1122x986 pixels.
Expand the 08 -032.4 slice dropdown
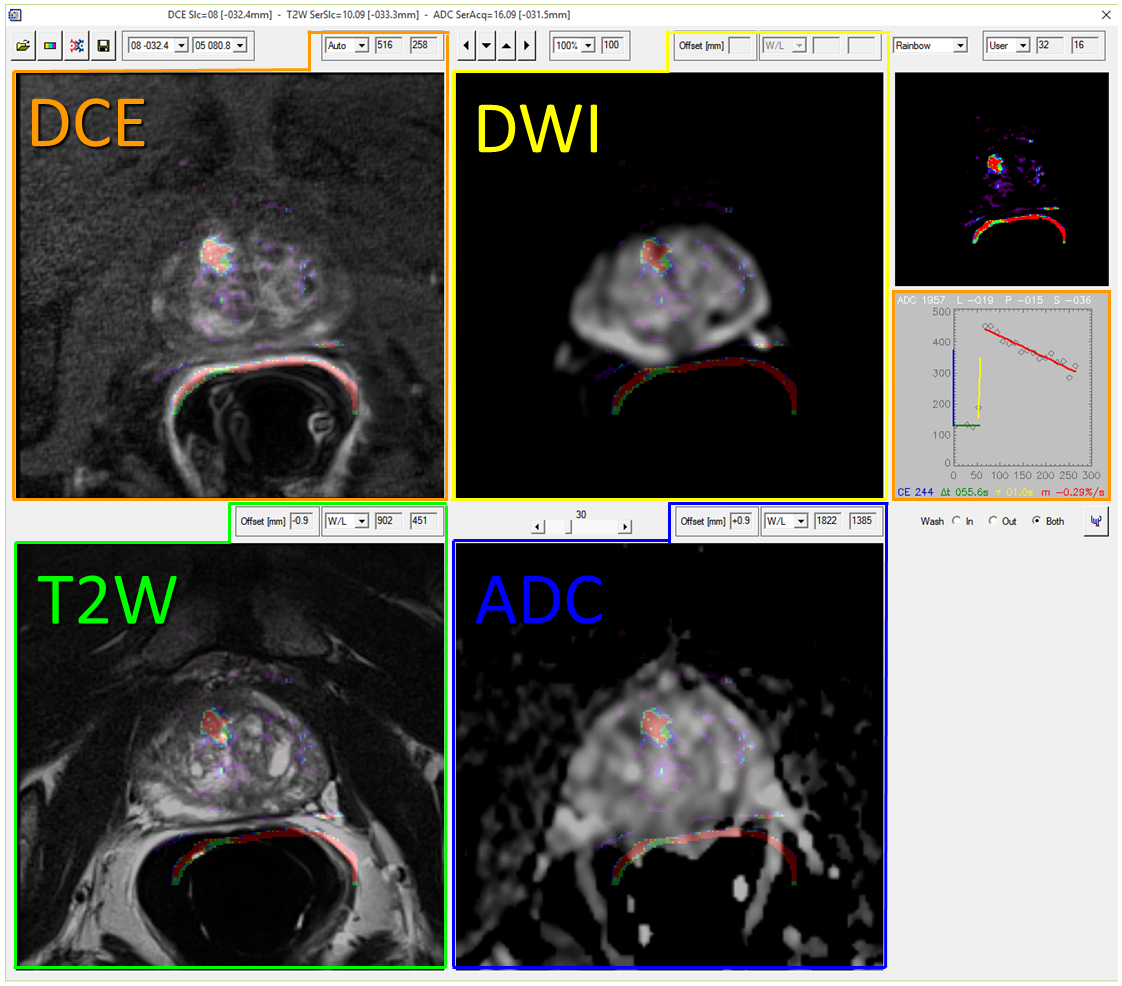tap(181, 46)
